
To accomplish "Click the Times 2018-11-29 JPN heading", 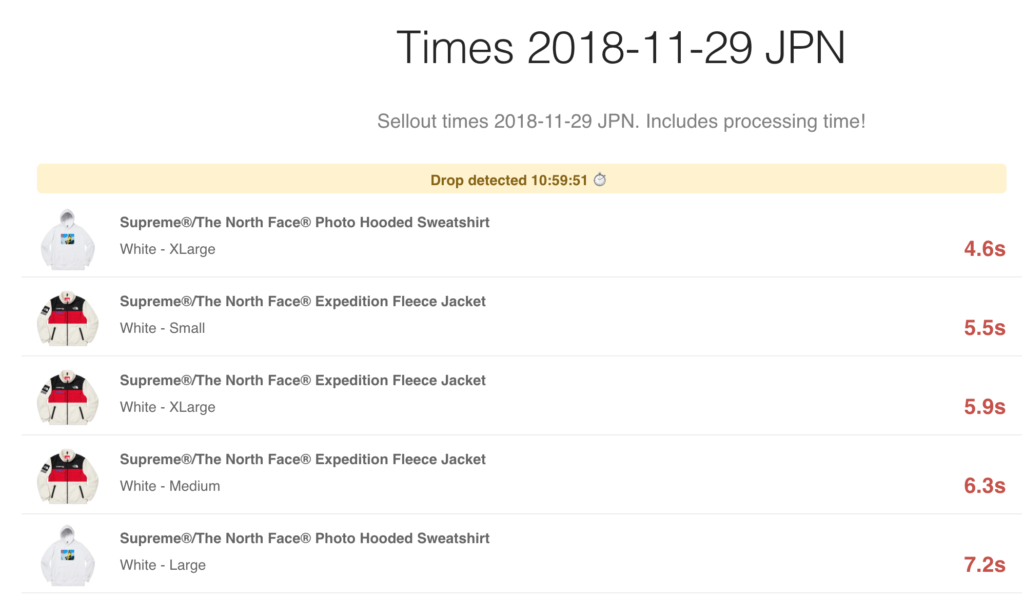I will pos(620,48).
